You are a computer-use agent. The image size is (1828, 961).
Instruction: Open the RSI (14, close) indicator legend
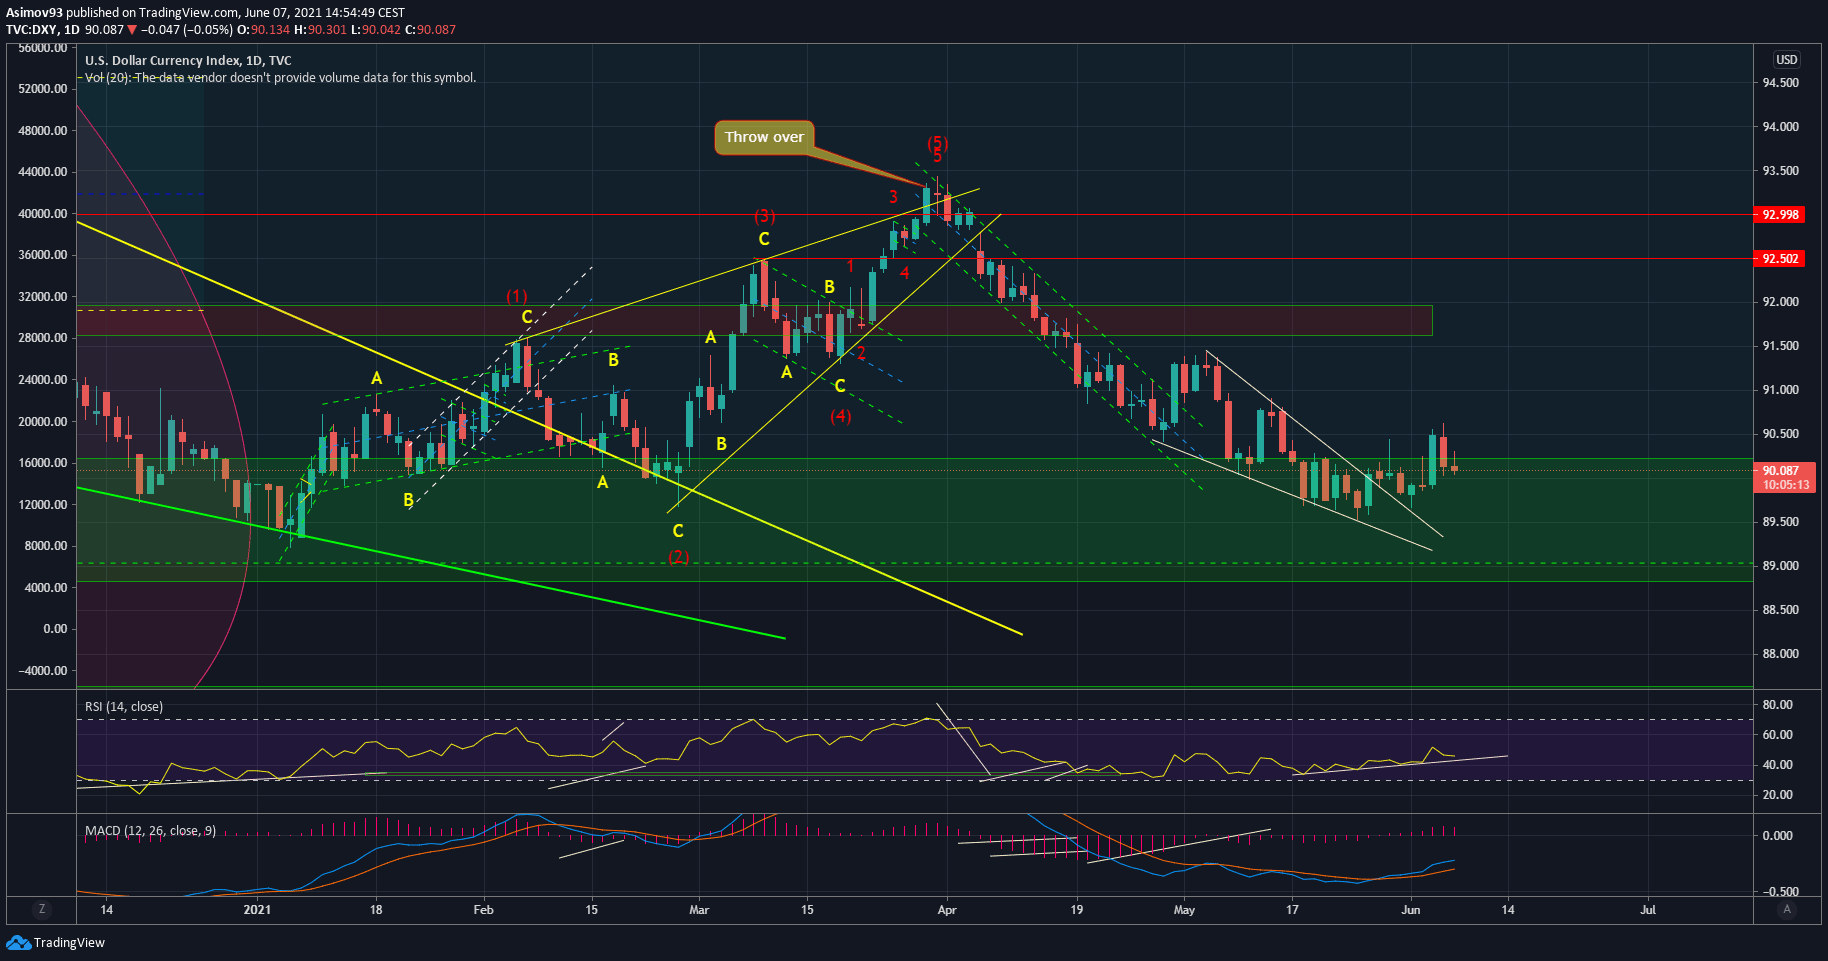coord(124,707)
